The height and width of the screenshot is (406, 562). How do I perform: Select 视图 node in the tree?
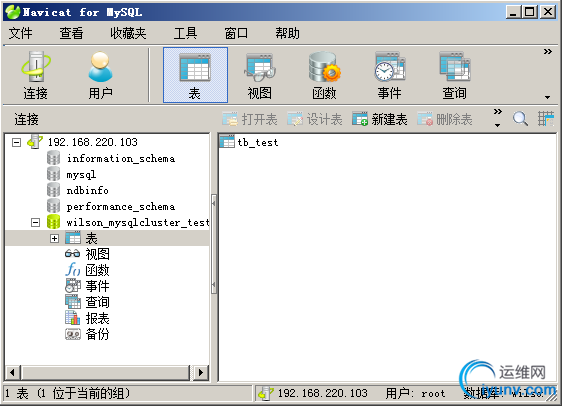click(x=97, y=254)
